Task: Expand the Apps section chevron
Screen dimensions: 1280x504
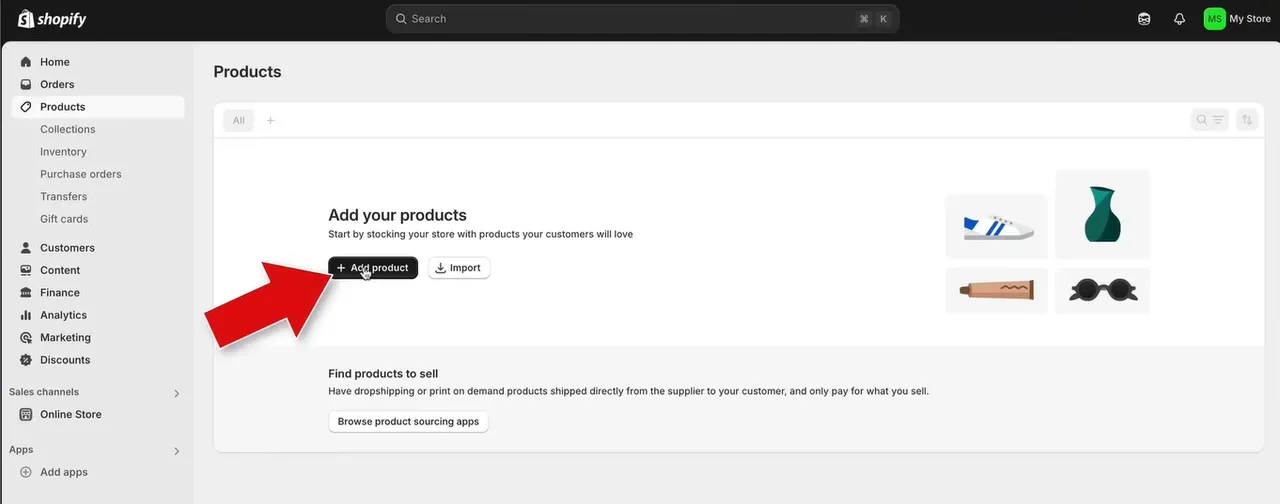Action: (177, 451)
